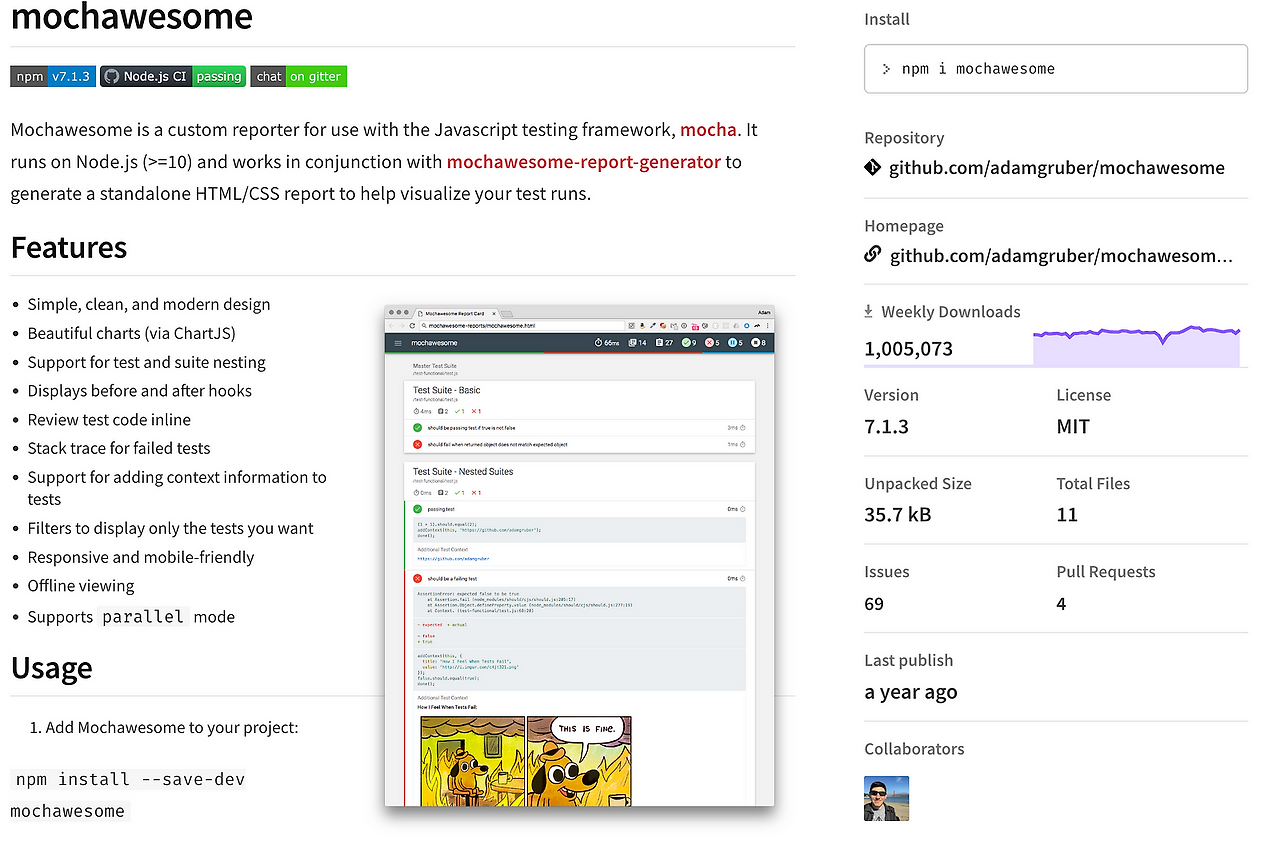Follow the mocha link in the description
Image resolution: width=1280 pixels, height=841 pixels.
tap(708, 129)
